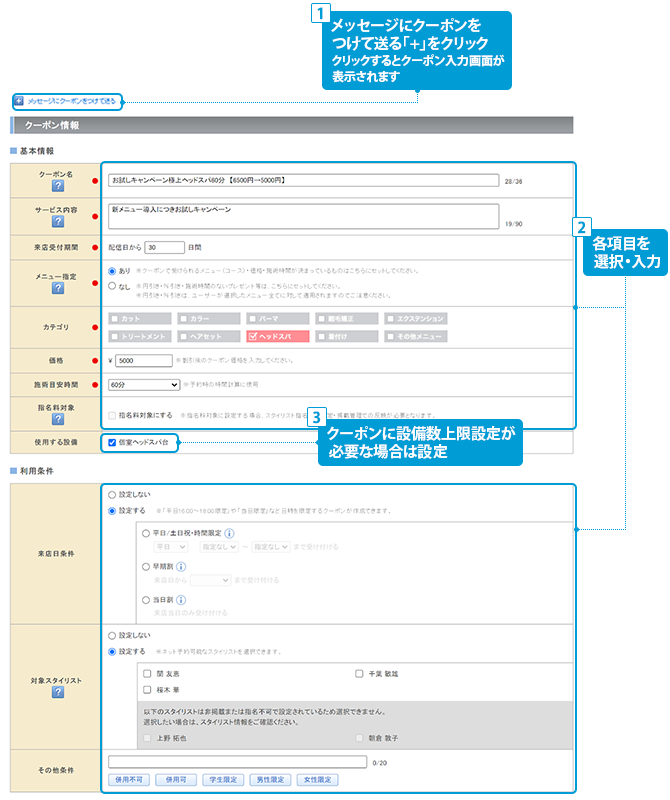Open the 施術目安時間 60分 dropdown
The width and height of the screenshot is (670, 800).
coord(144,384)
